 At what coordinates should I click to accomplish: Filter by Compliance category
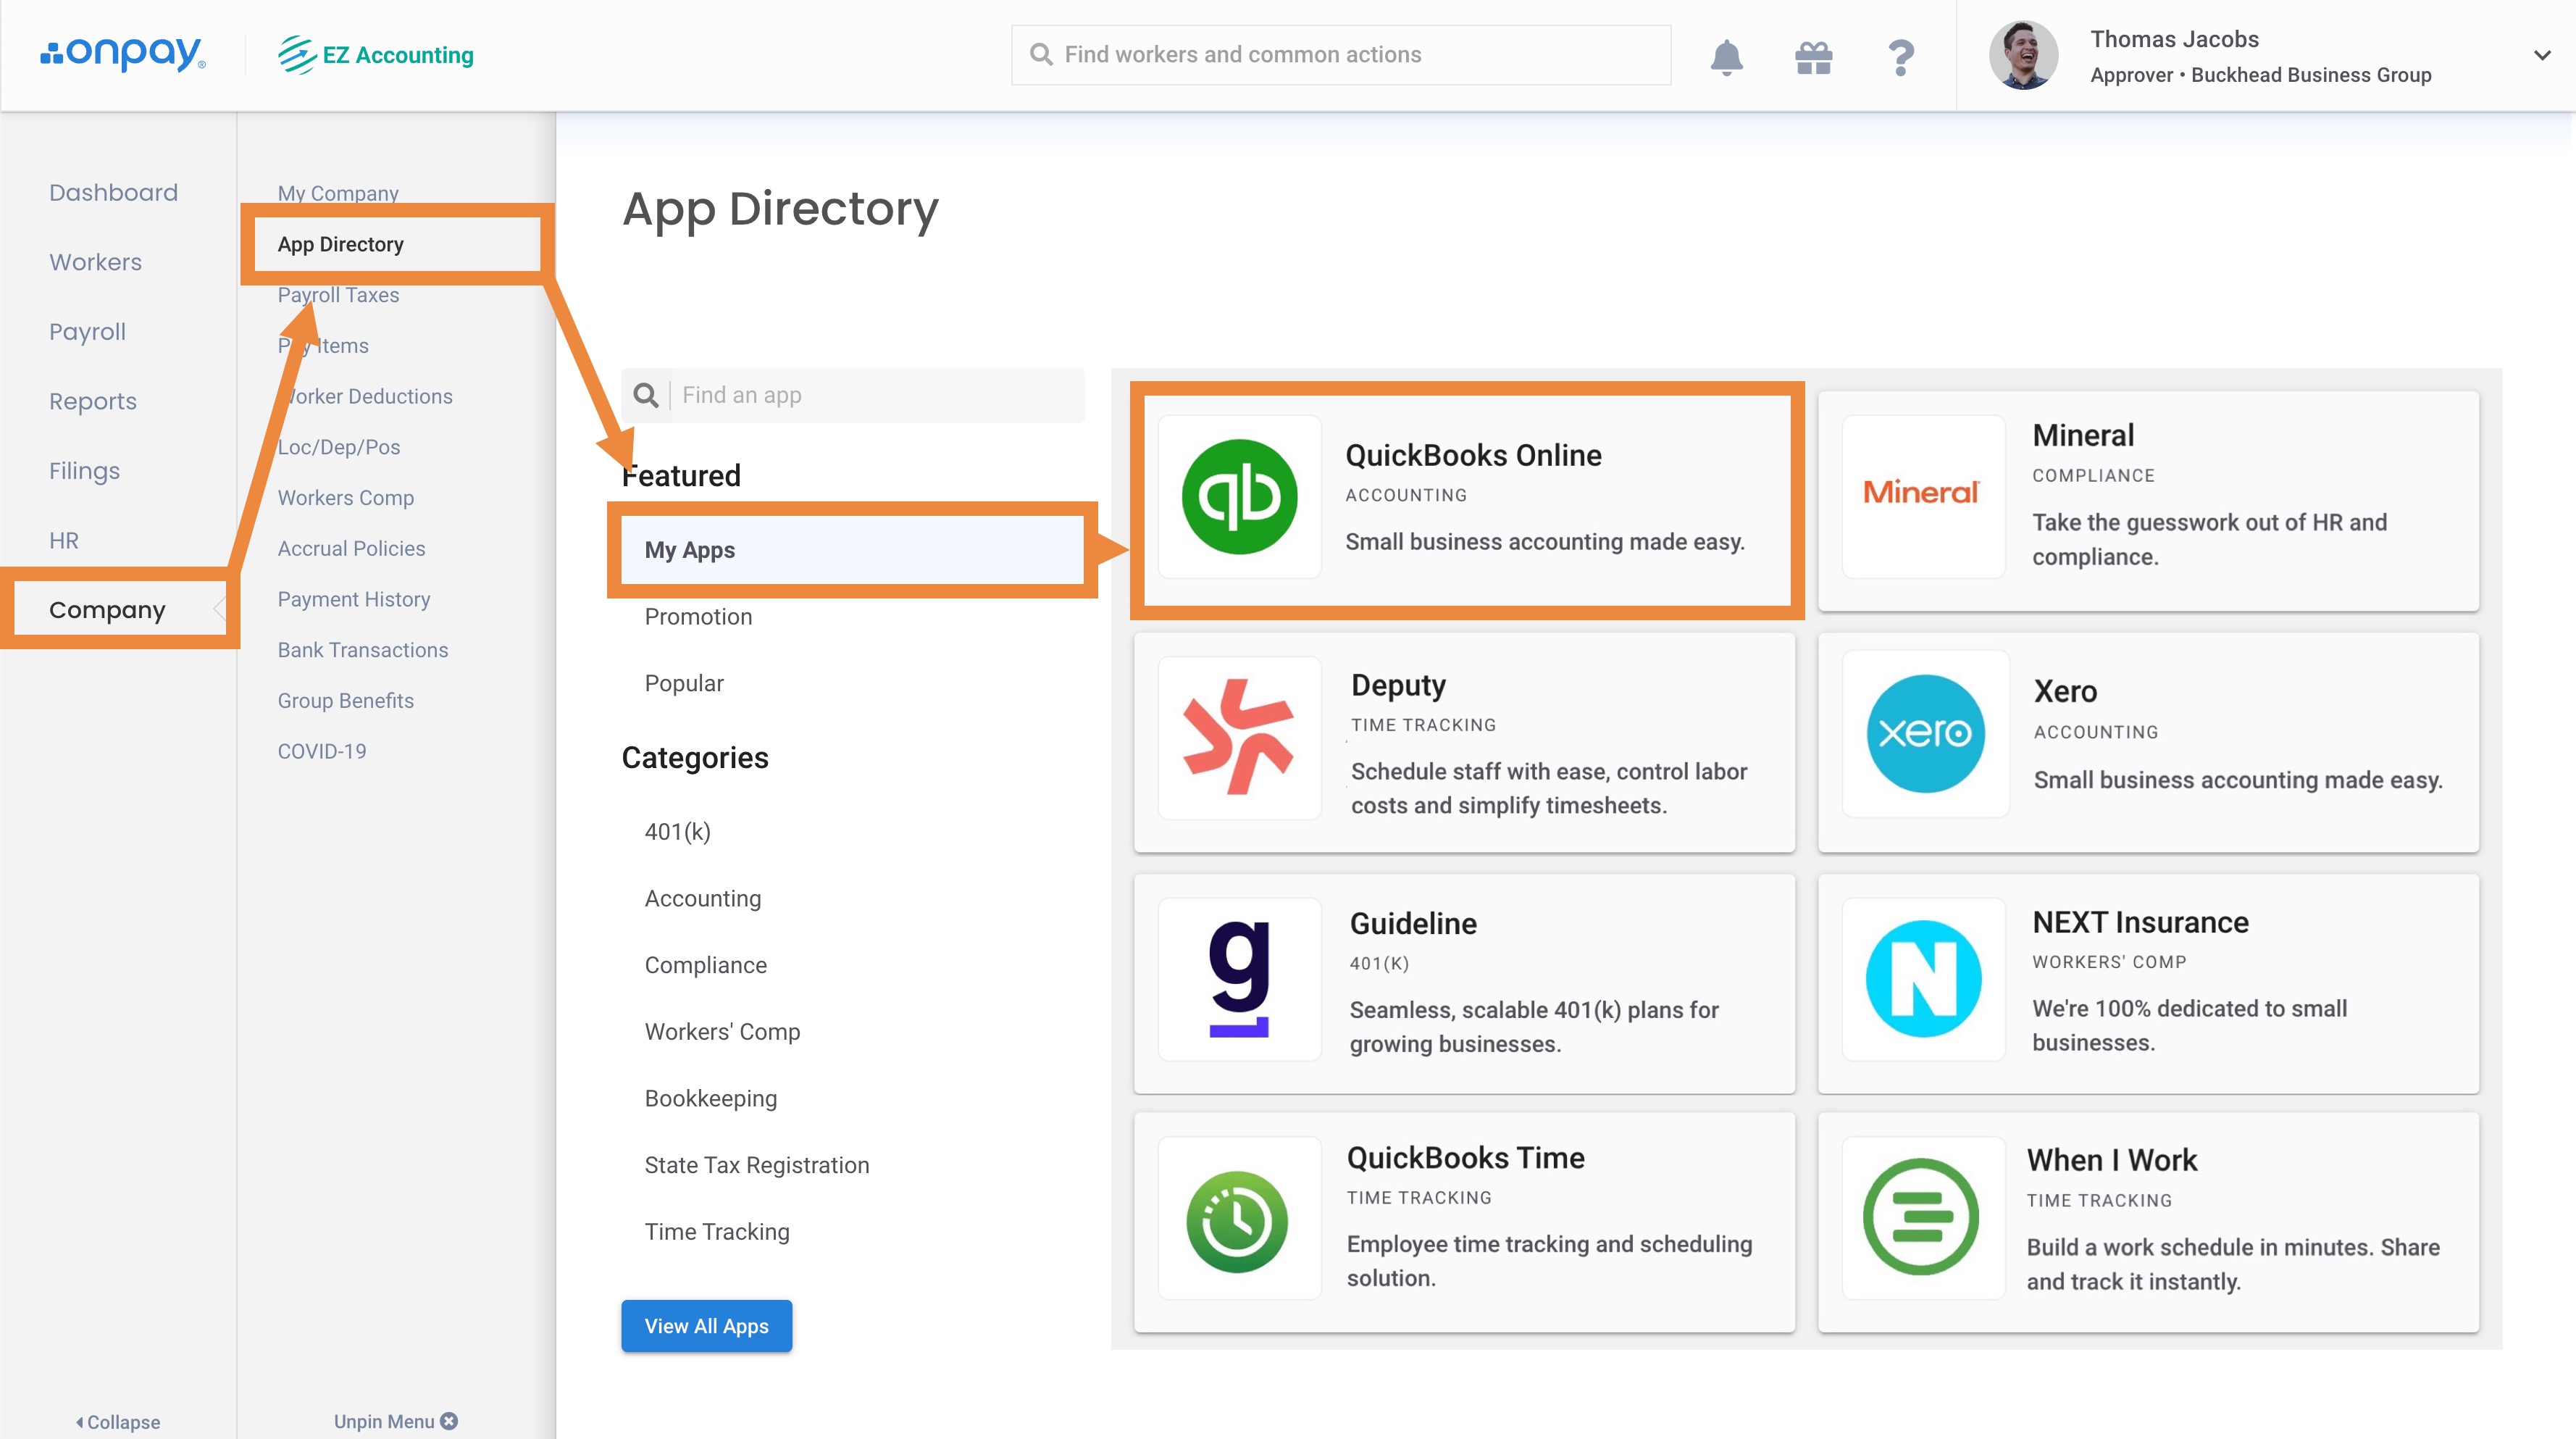[x=706, y=965]
